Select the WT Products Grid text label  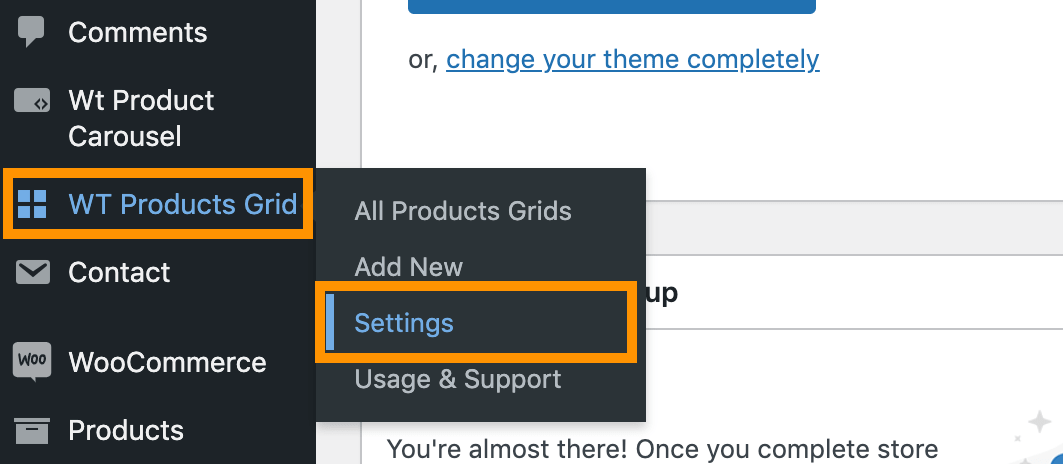tap(183, 204)
